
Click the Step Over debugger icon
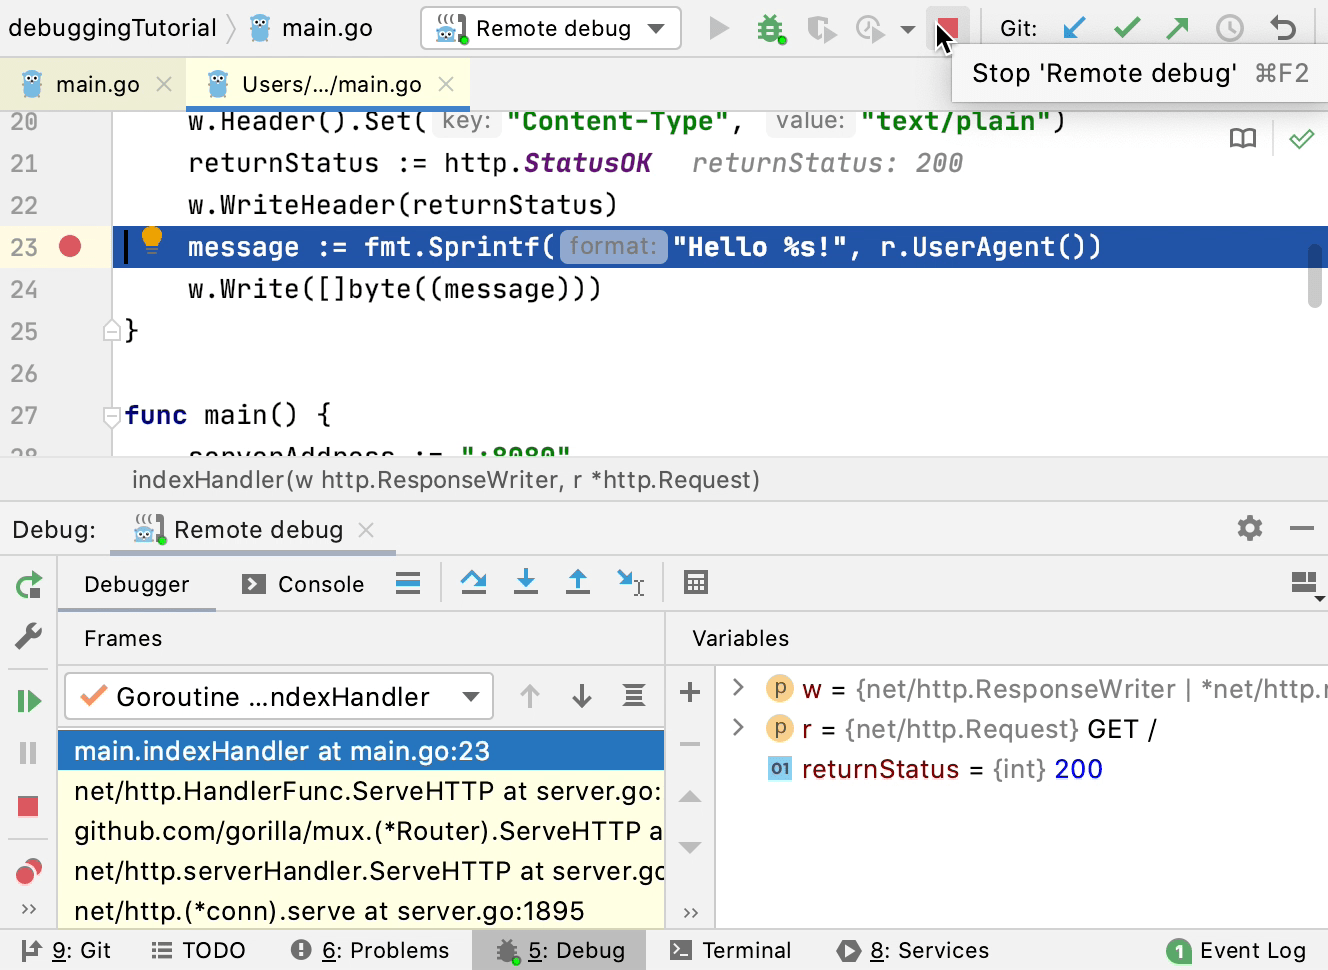[x=473, y=582]
